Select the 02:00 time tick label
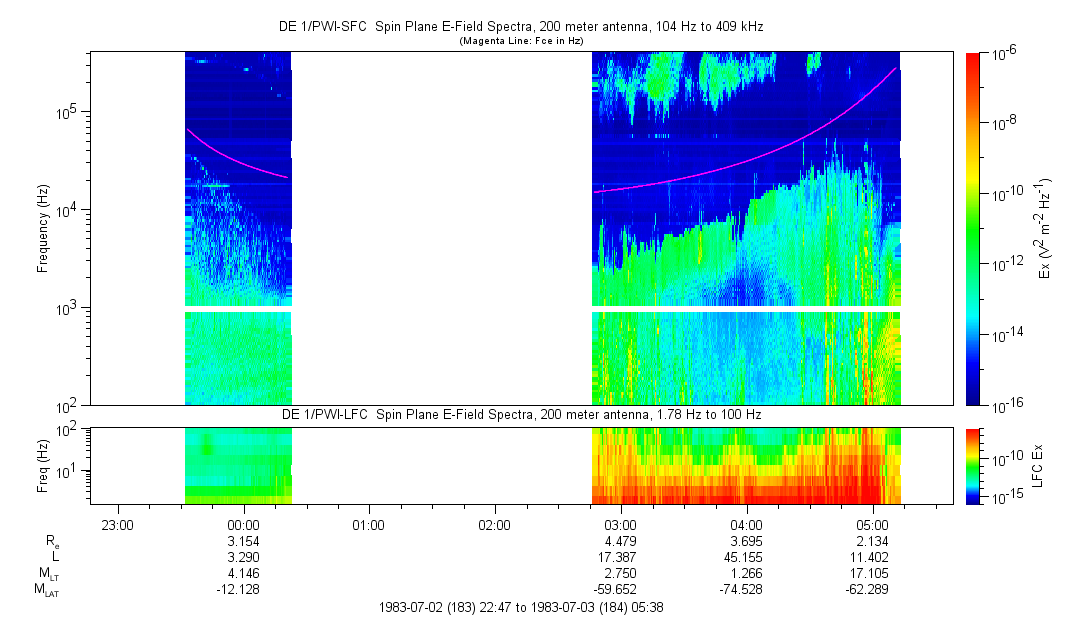 [495, 524]
